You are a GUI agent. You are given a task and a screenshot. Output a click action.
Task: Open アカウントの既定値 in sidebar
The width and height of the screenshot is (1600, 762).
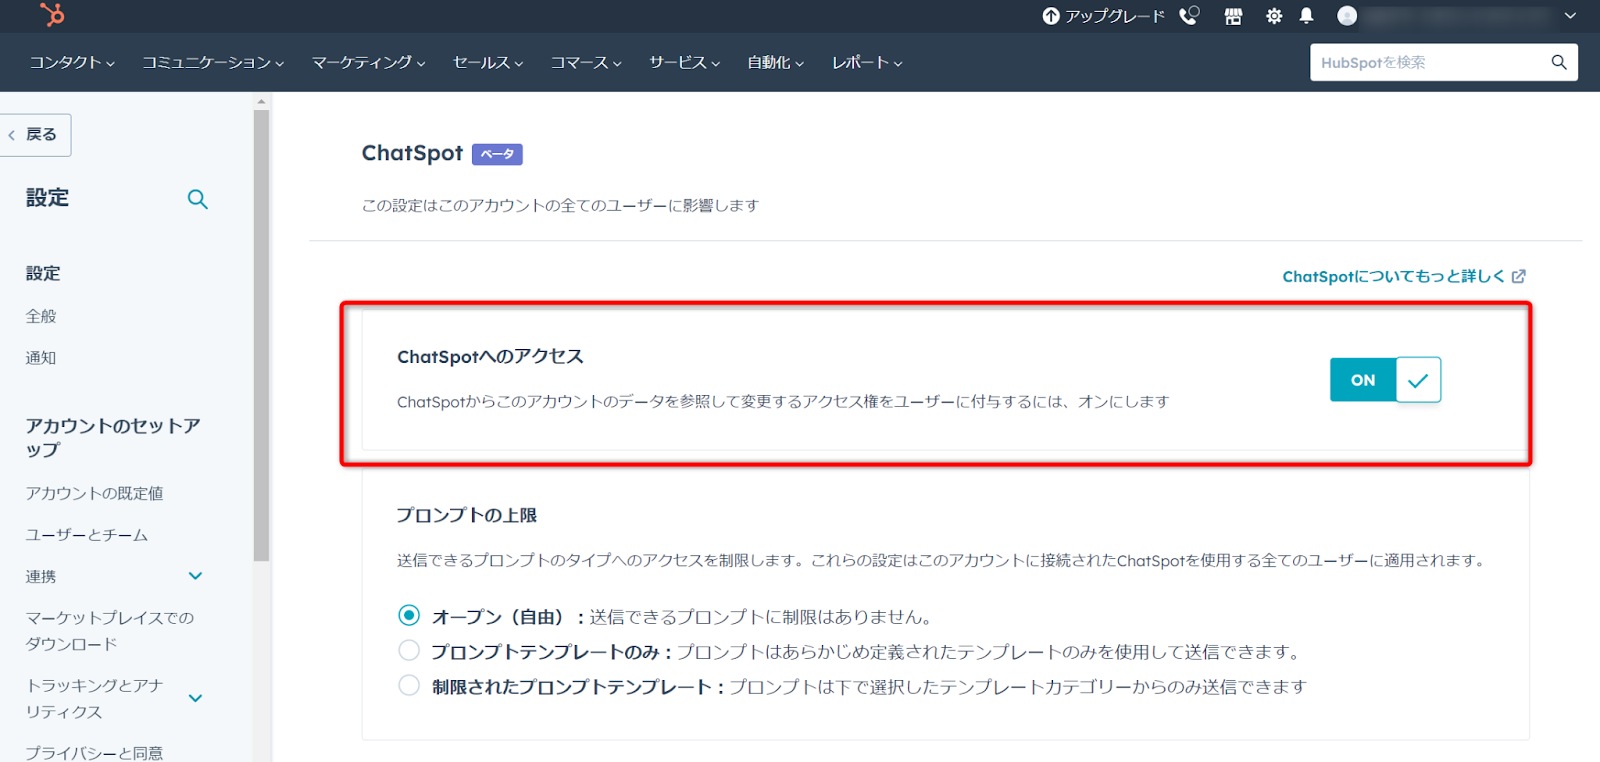94,493
